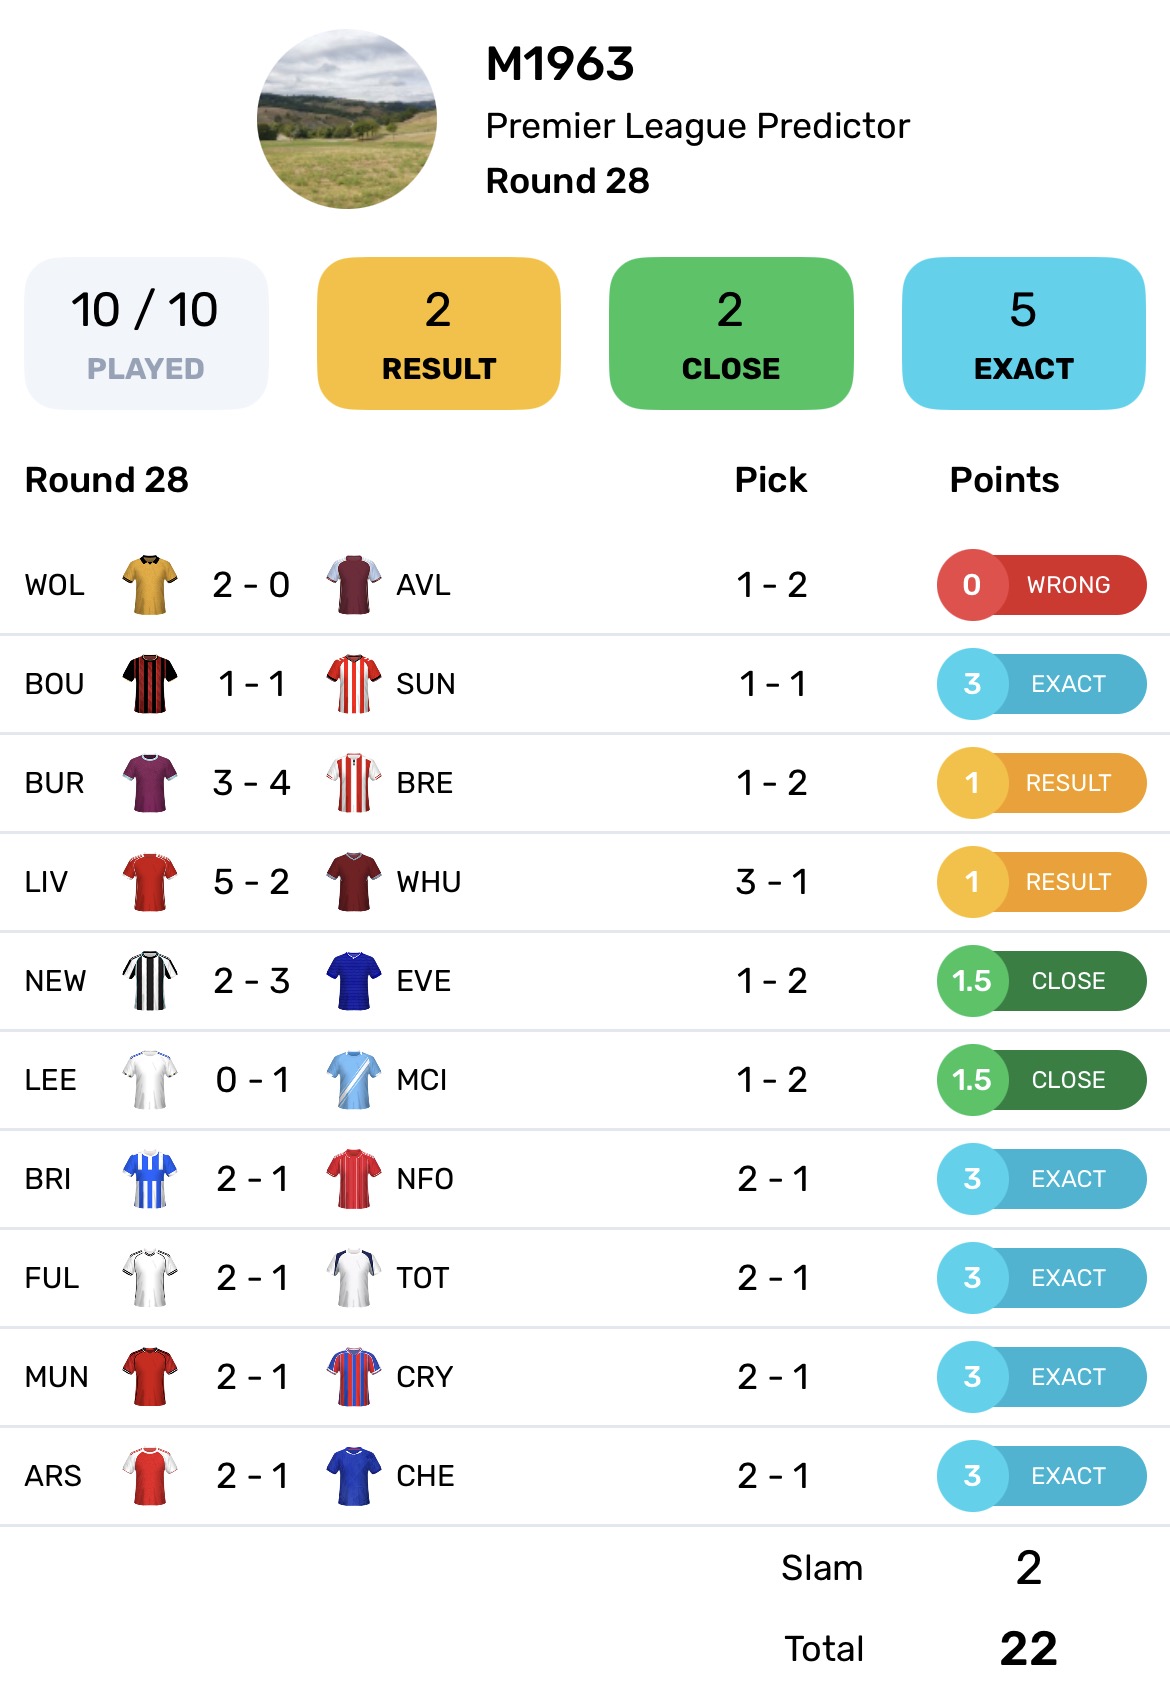The width and height of the screenshot is (1170, 1699).
Task: Tap the Manchester City sky-blue jersey
Action: click(354, 1080)
